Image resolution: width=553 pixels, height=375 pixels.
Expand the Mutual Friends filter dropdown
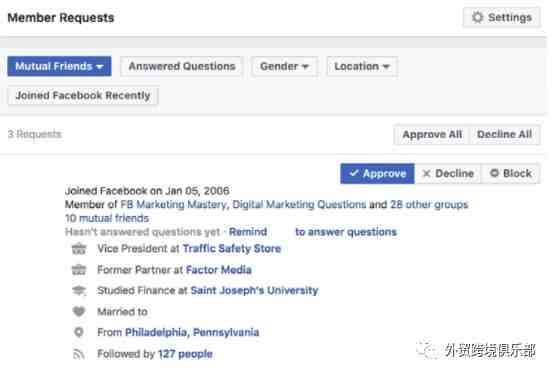[x=59, y=66]
